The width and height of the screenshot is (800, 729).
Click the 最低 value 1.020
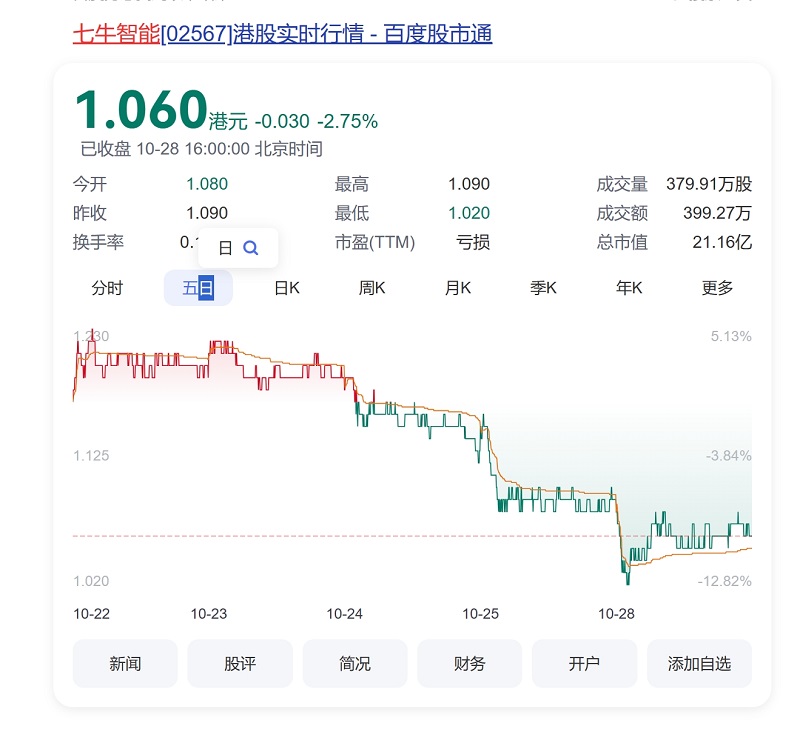469,213
